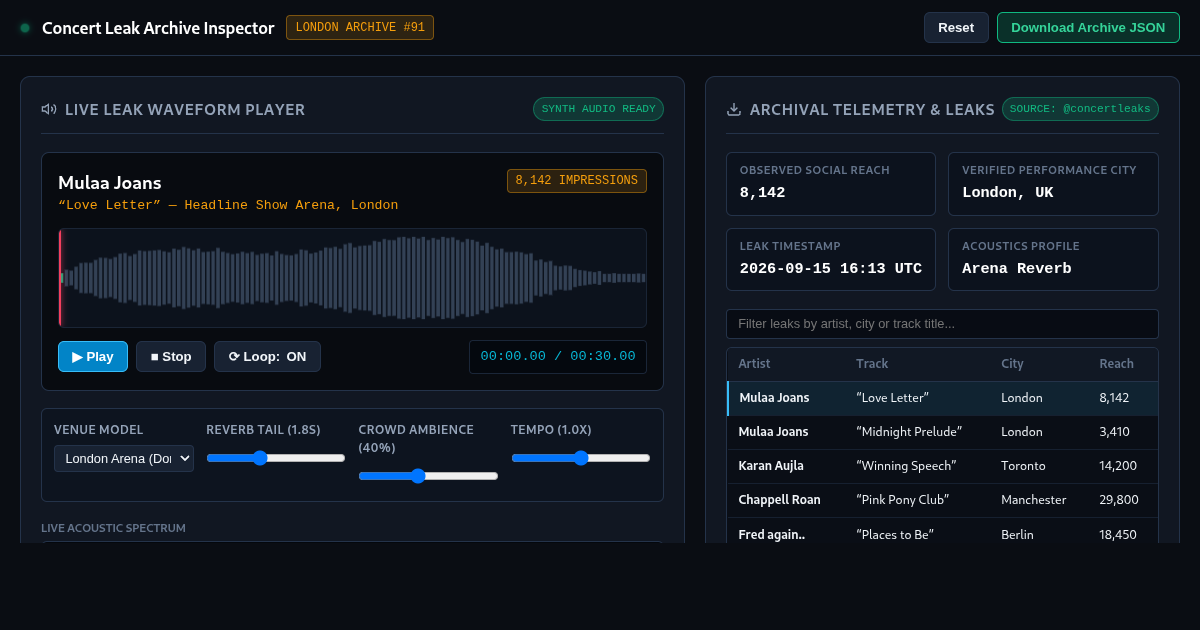1200x630 pixels.
Task: Click the “Pink Pony Club” track cell
Action: click(x=902, y=500)
